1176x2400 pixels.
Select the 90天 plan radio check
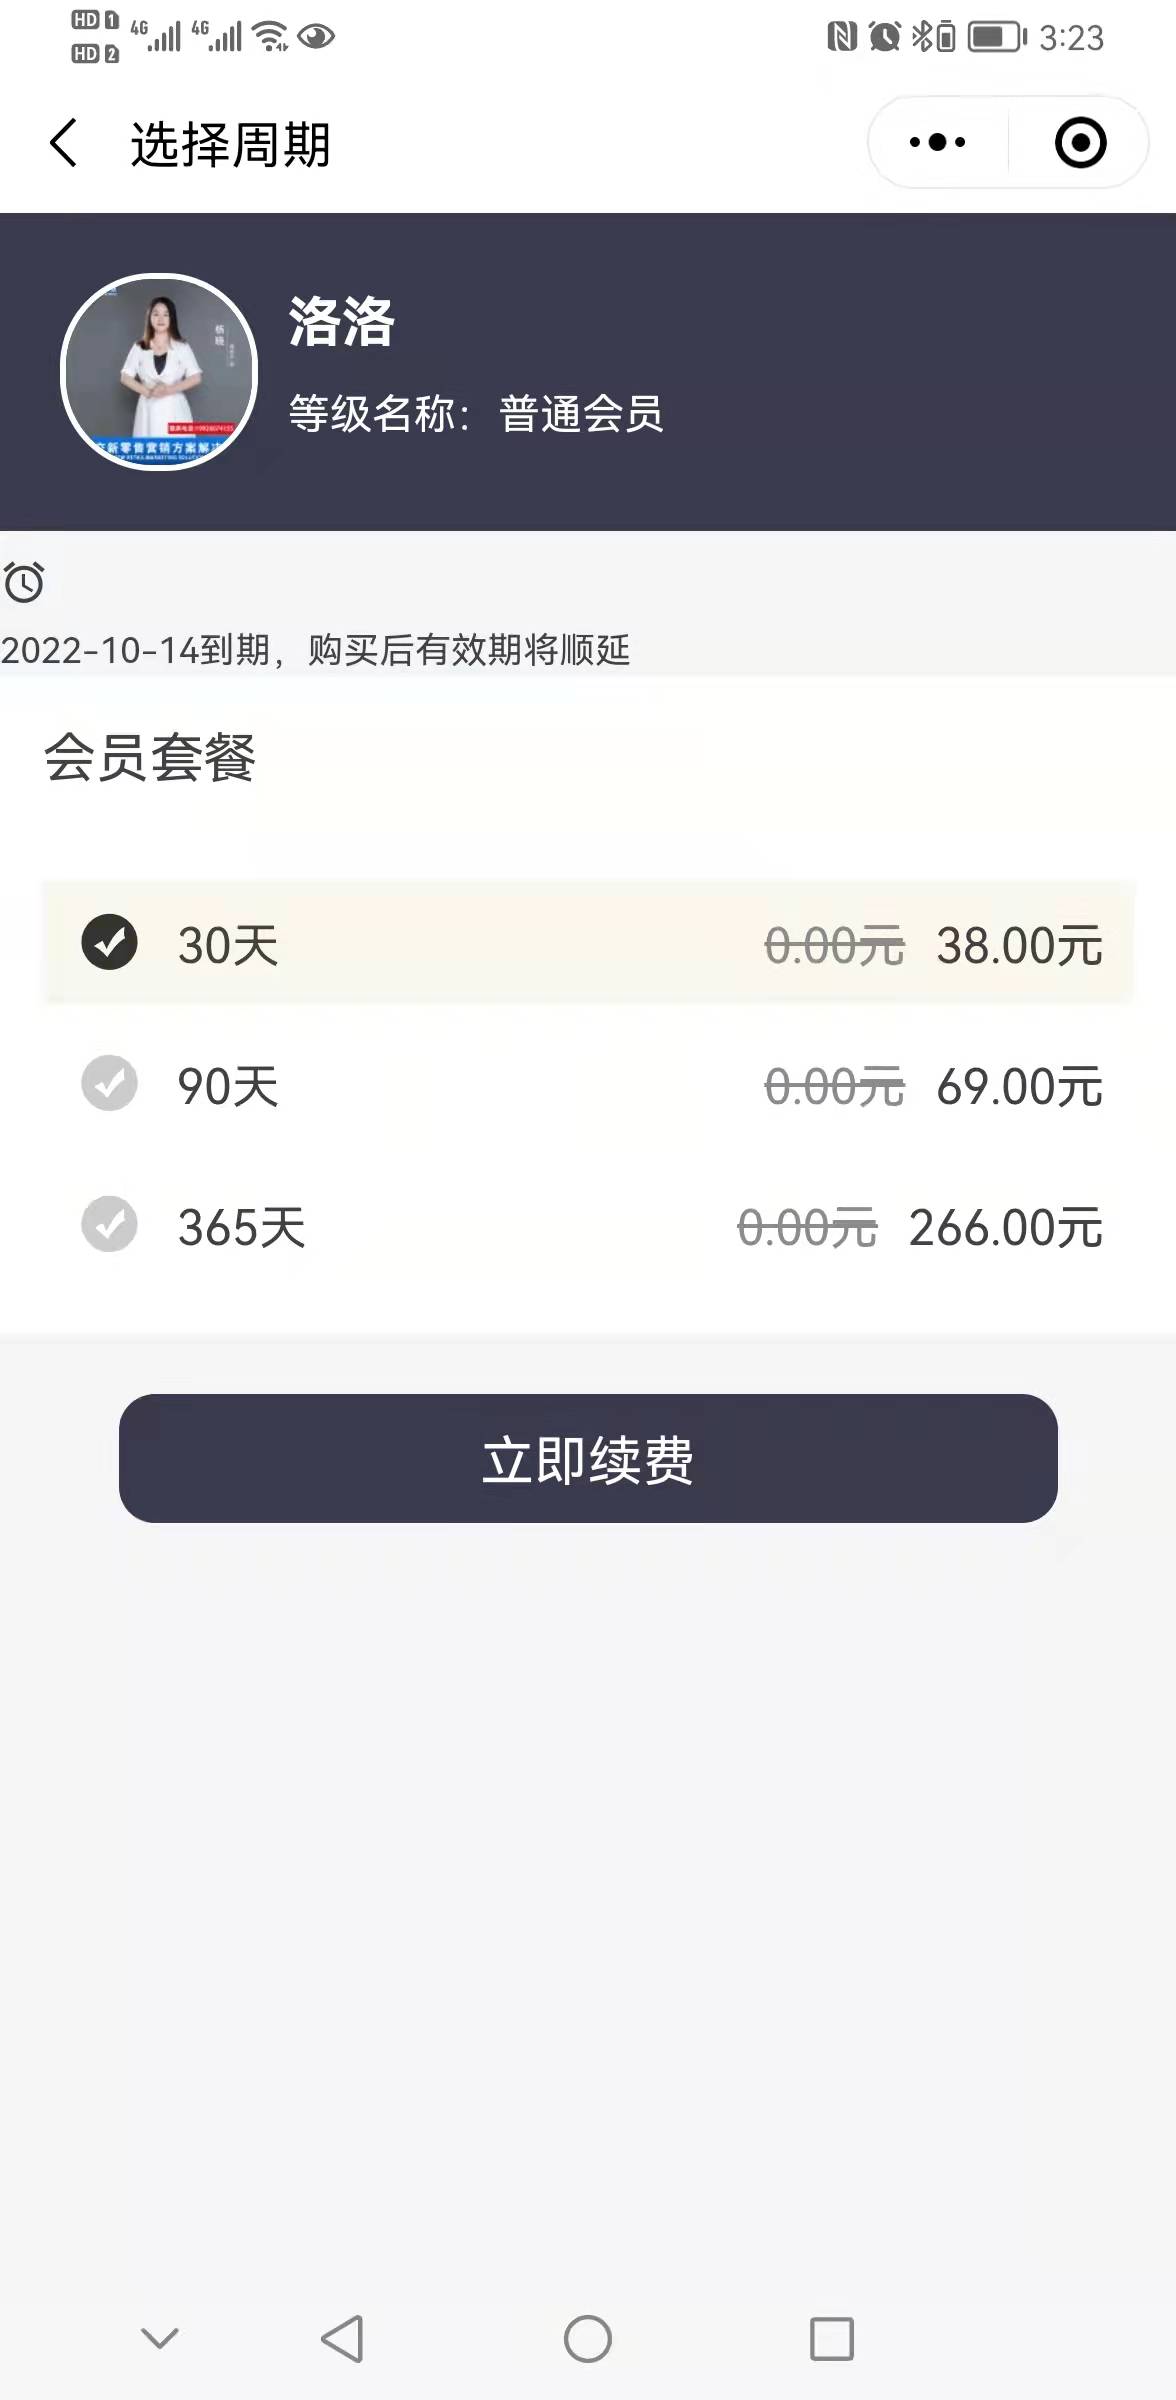[x=109, y=1083]
